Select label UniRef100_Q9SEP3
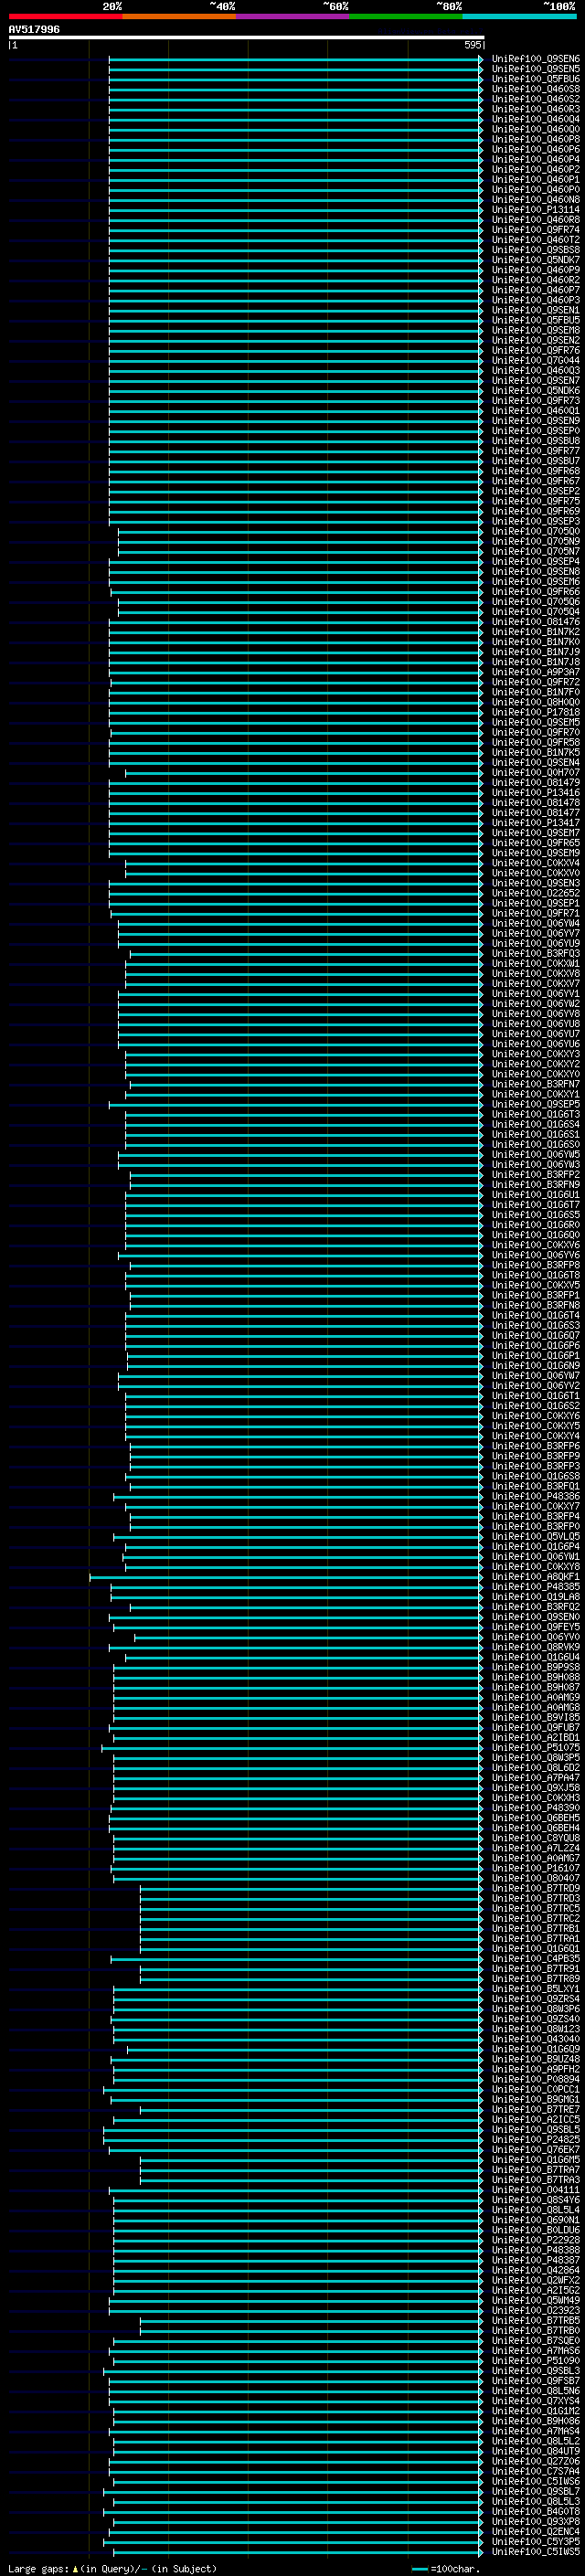585x2576 pixels. click(x=536, y=522)
